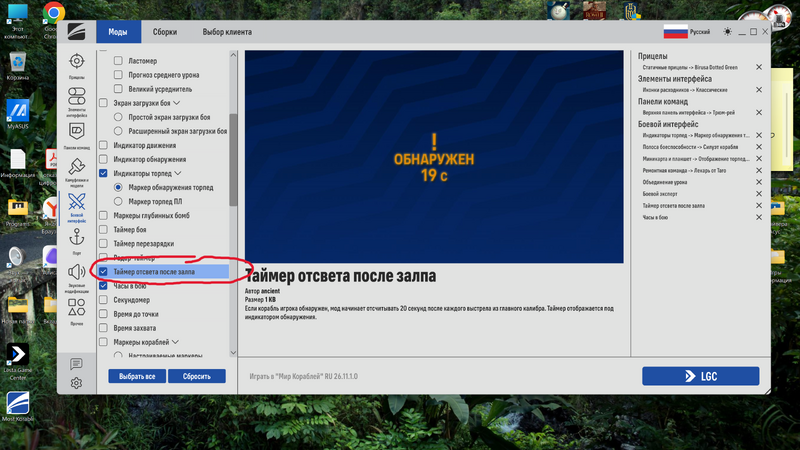The height and width of the screenshot is (450, 800).
Task: Remove Таймер отсвета from right panel
Action: (x=759, y=206)
